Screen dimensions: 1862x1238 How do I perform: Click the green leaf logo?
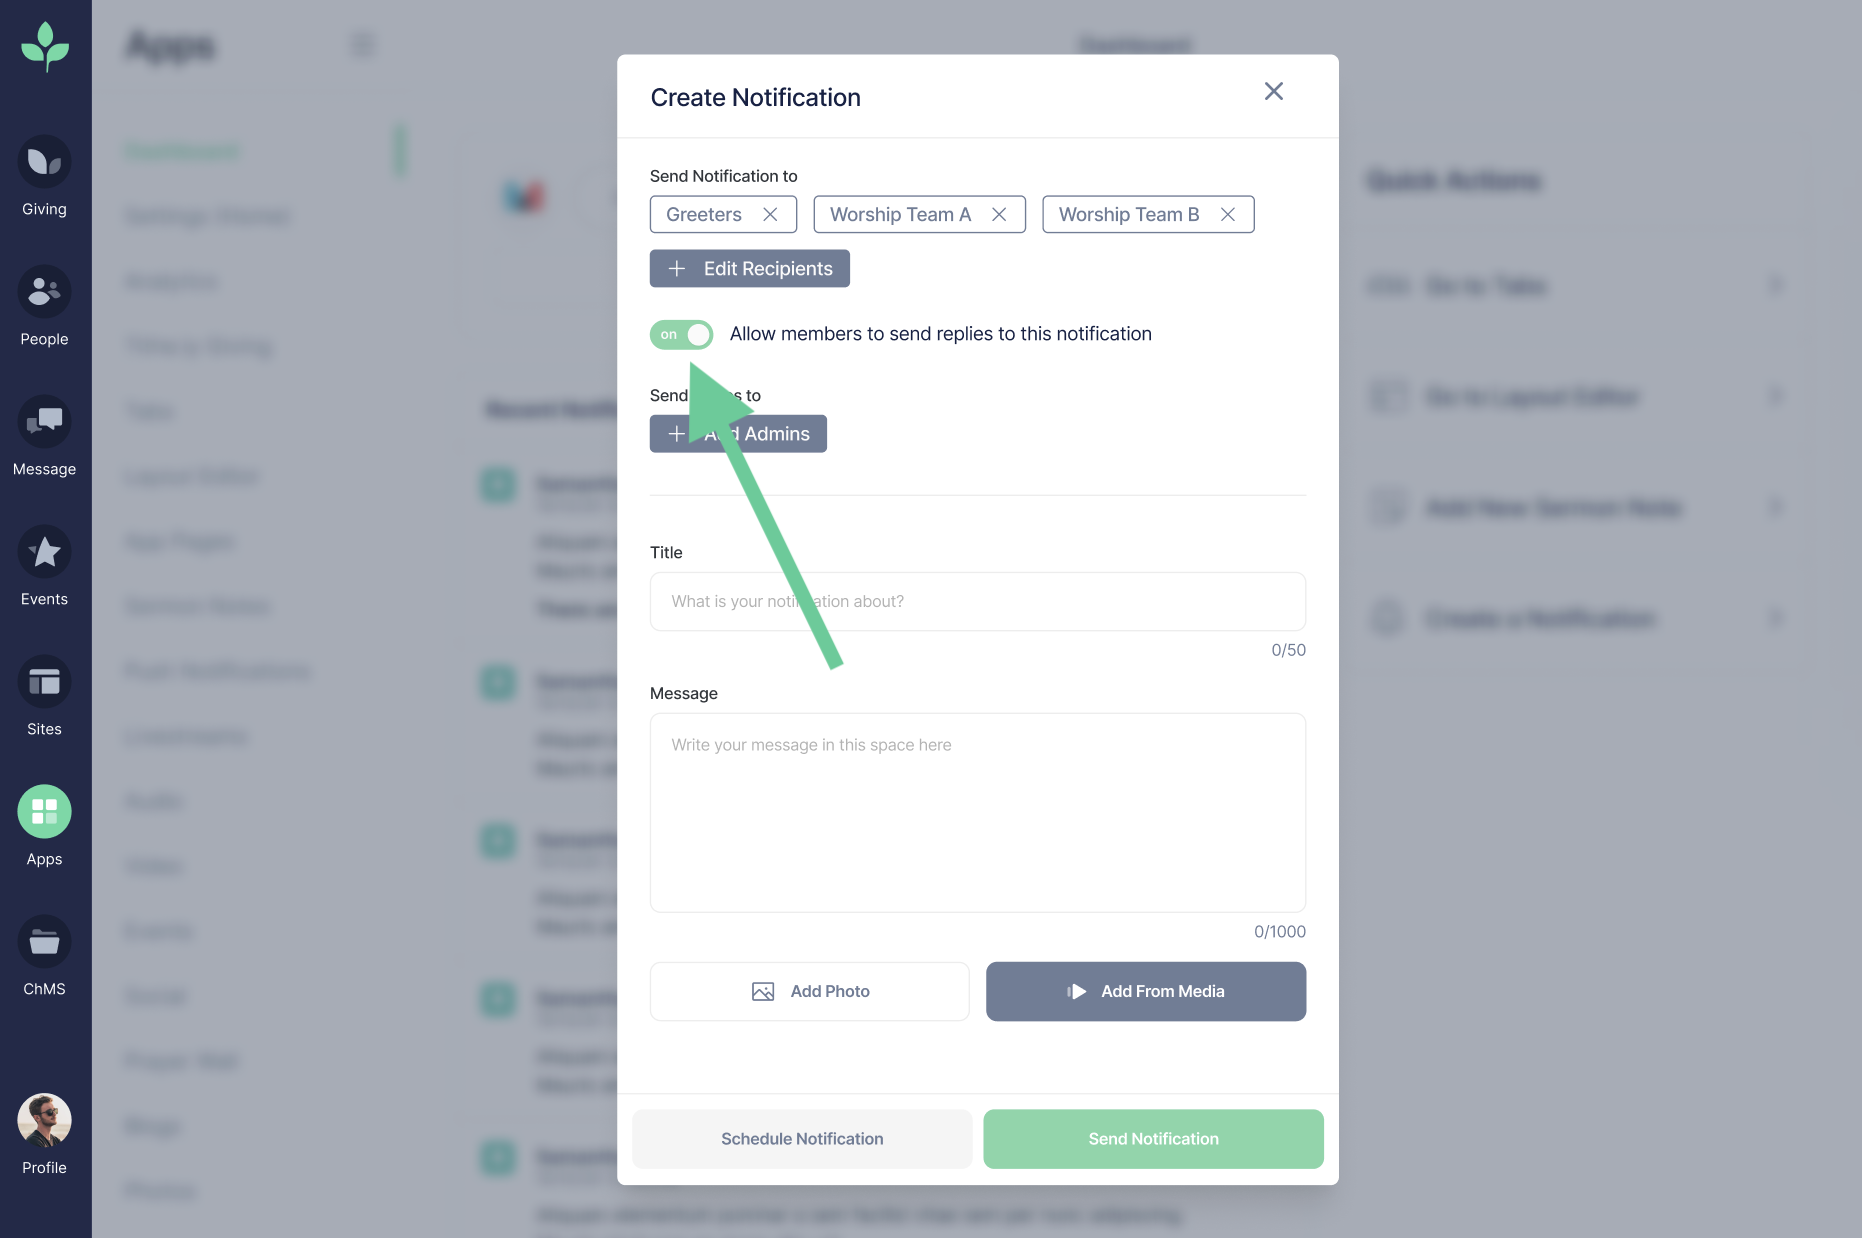coord(45,46)
